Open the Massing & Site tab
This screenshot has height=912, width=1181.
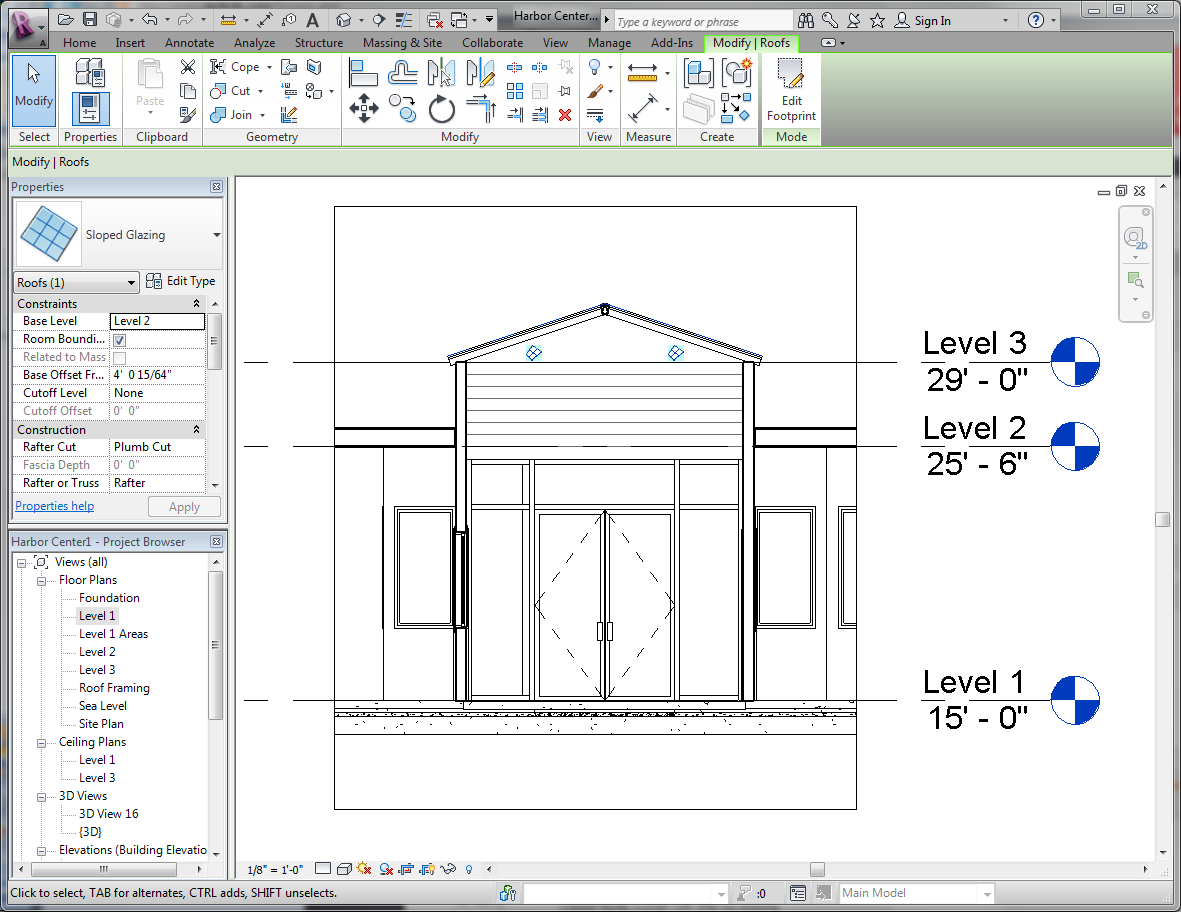402,43
